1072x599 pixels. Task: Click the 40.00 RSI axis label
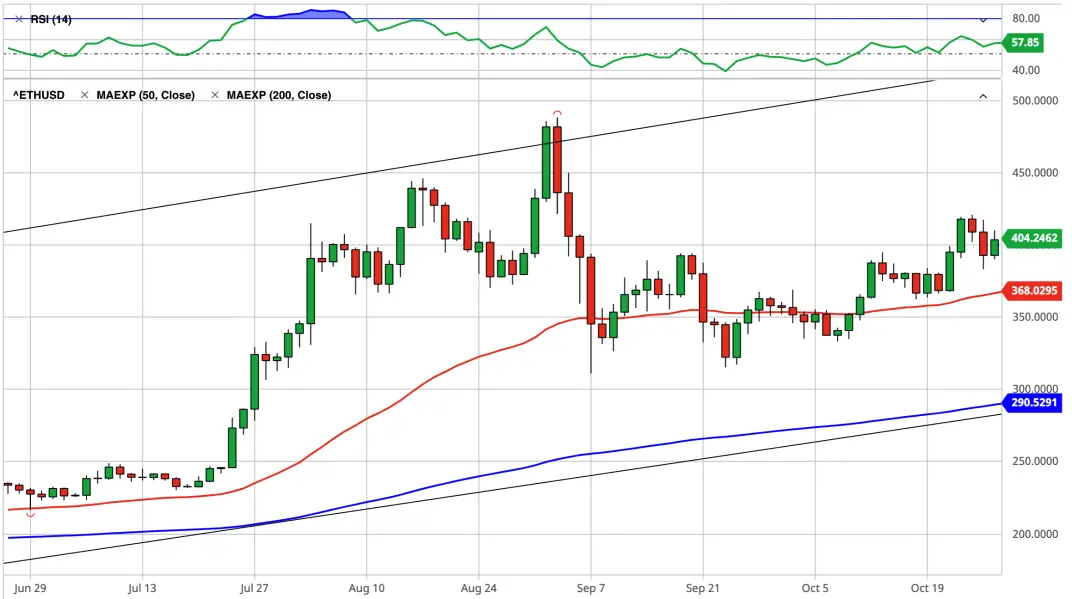click(x=1026, y=70)
